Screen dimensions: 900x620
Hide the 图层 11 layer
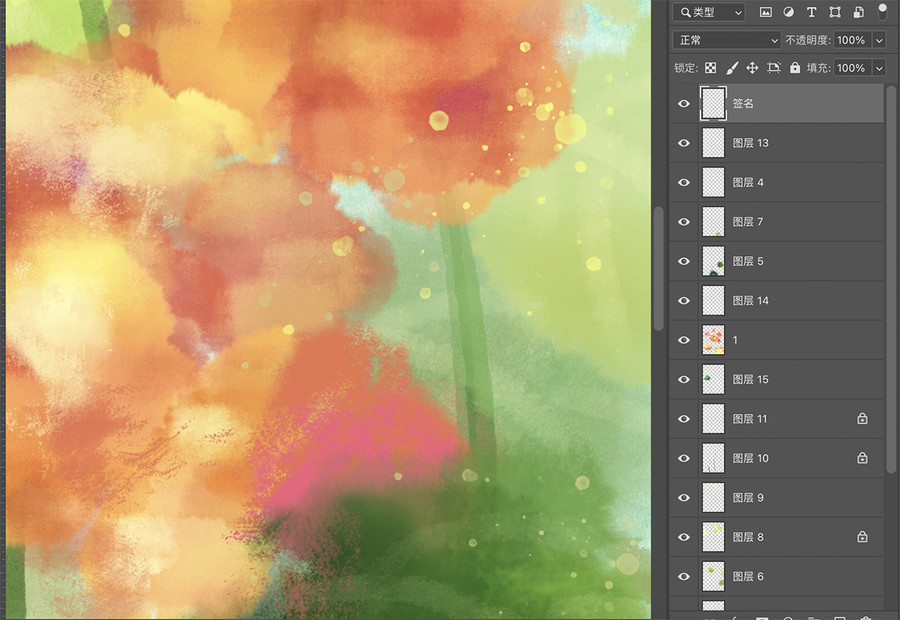(684, 419)
